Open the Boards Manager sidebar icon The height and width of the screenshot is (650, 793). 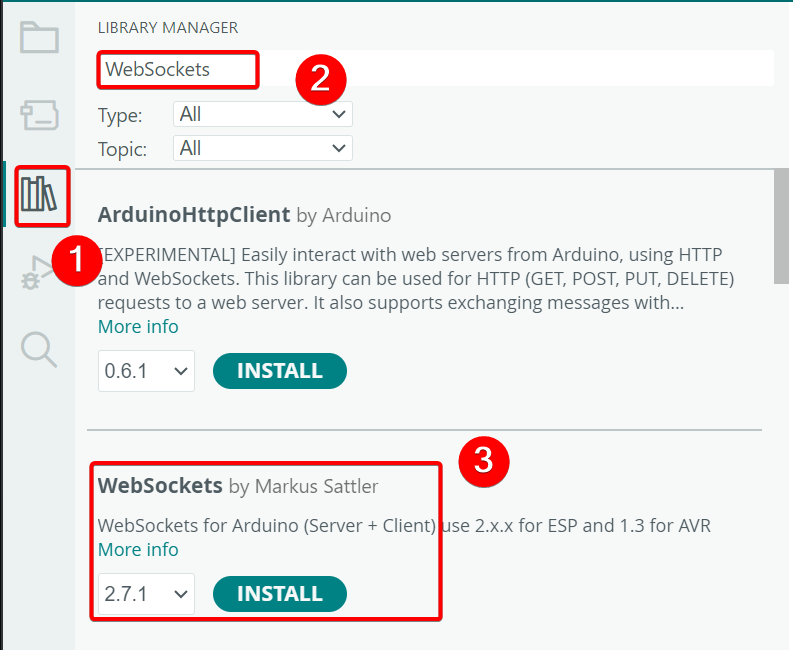pyautogui.click(x=39, y=116)
